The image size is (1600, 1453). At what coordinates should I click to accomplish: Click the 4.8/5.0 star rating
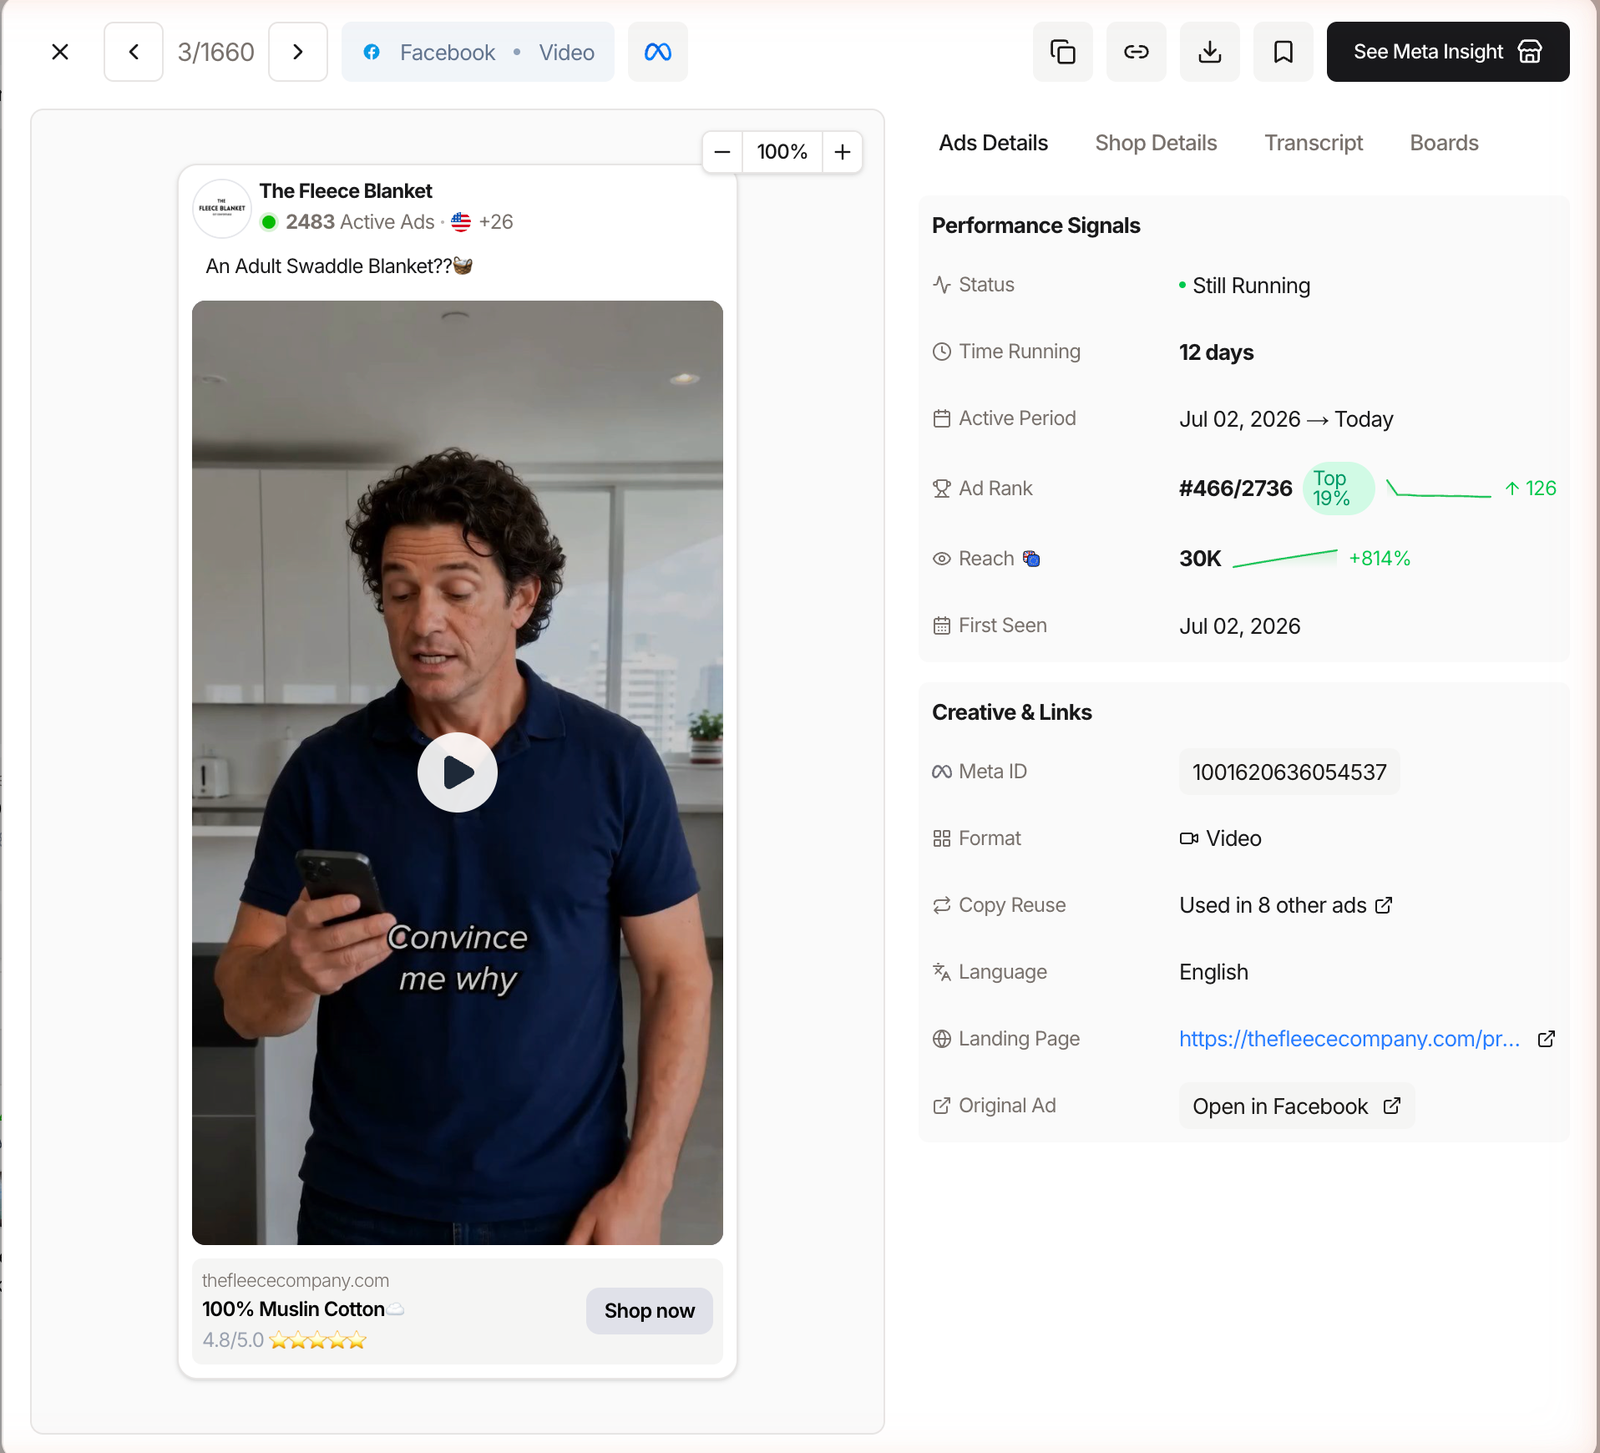[x=284, y=1340]
